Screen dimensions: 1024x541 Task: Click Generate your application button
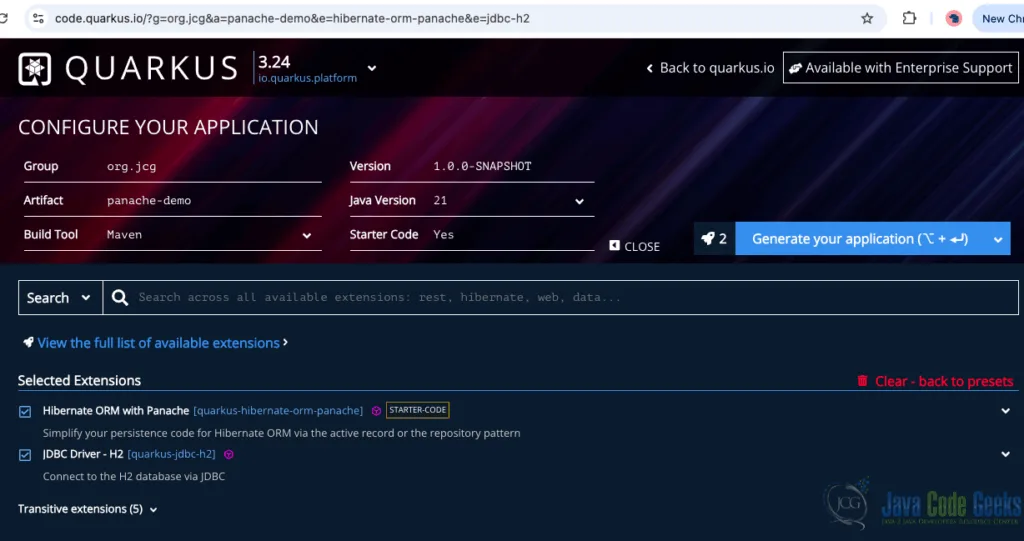tap(861, 239)
